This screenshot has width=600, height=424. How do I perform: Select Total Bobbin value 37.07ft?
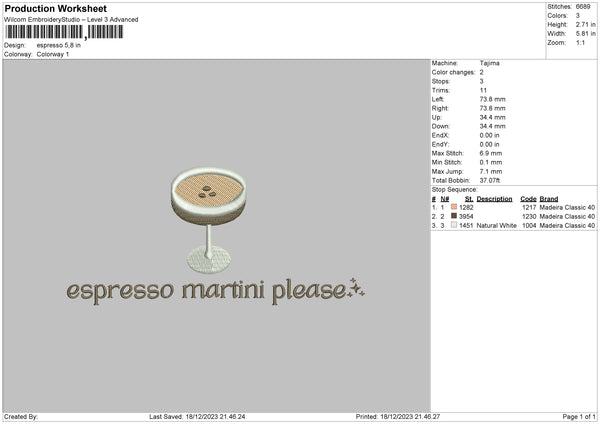click(x=490, y=180)
